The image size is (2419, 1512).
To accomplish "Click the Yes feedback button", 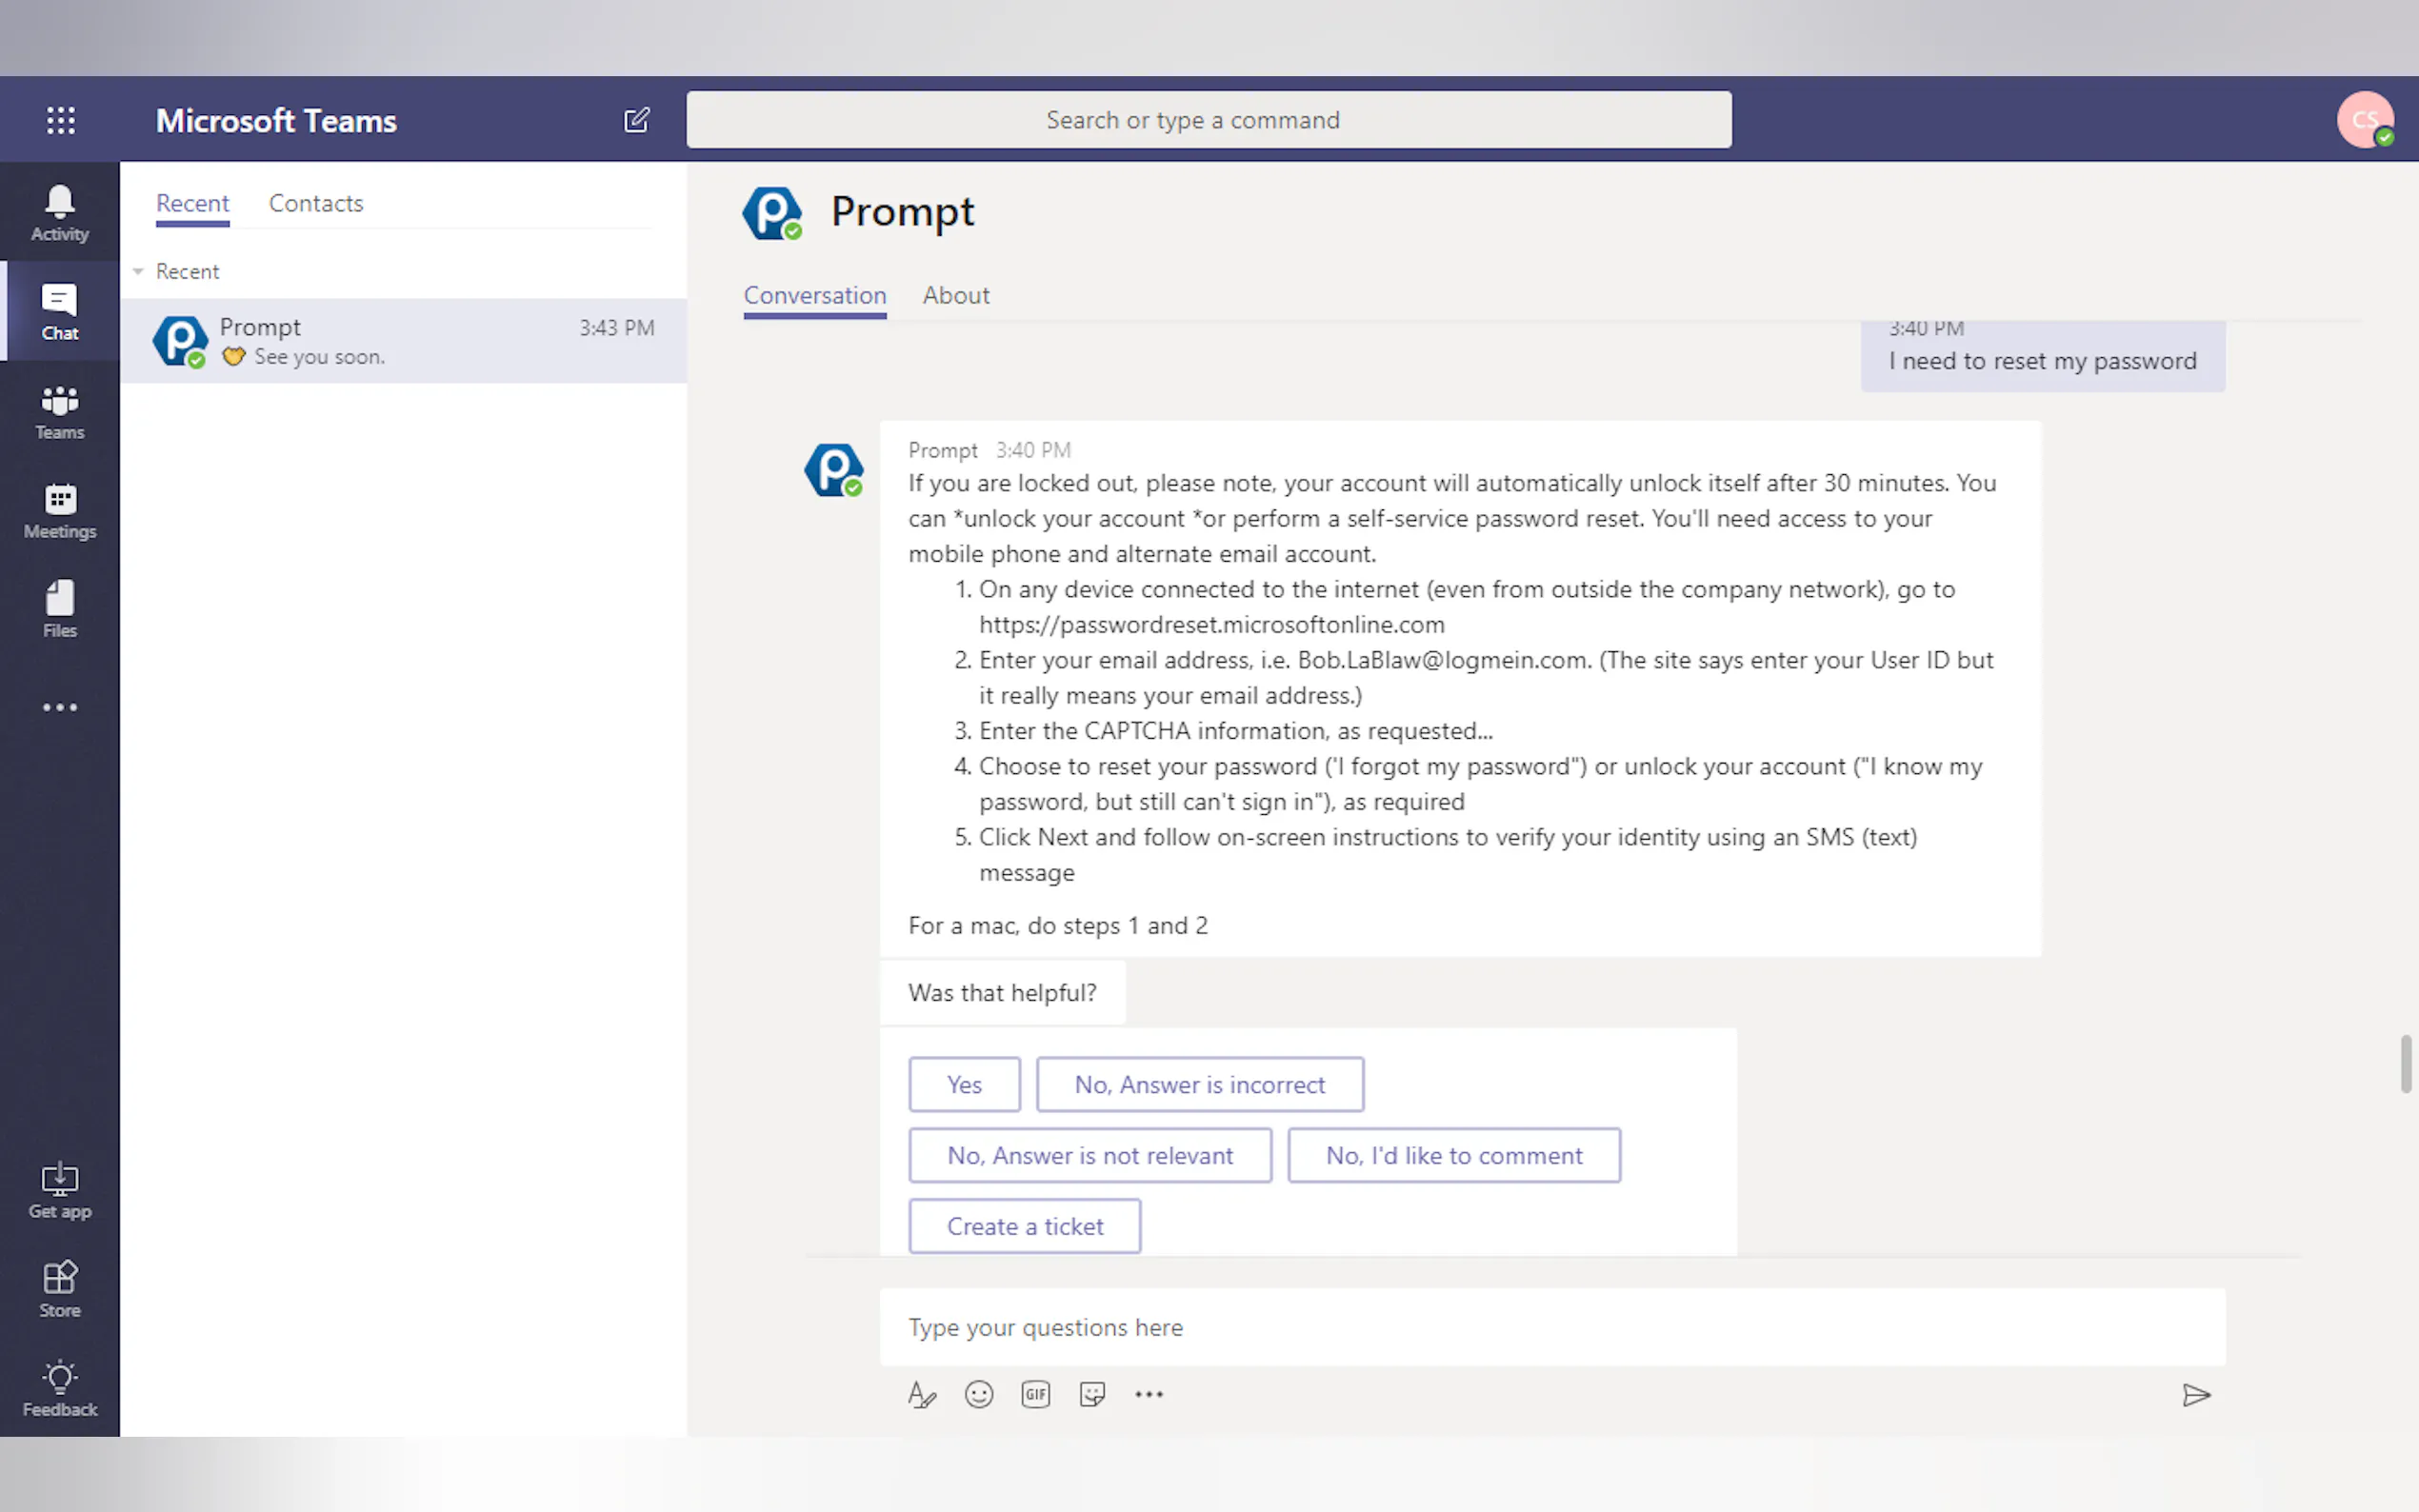I will tap(964, 1084).
